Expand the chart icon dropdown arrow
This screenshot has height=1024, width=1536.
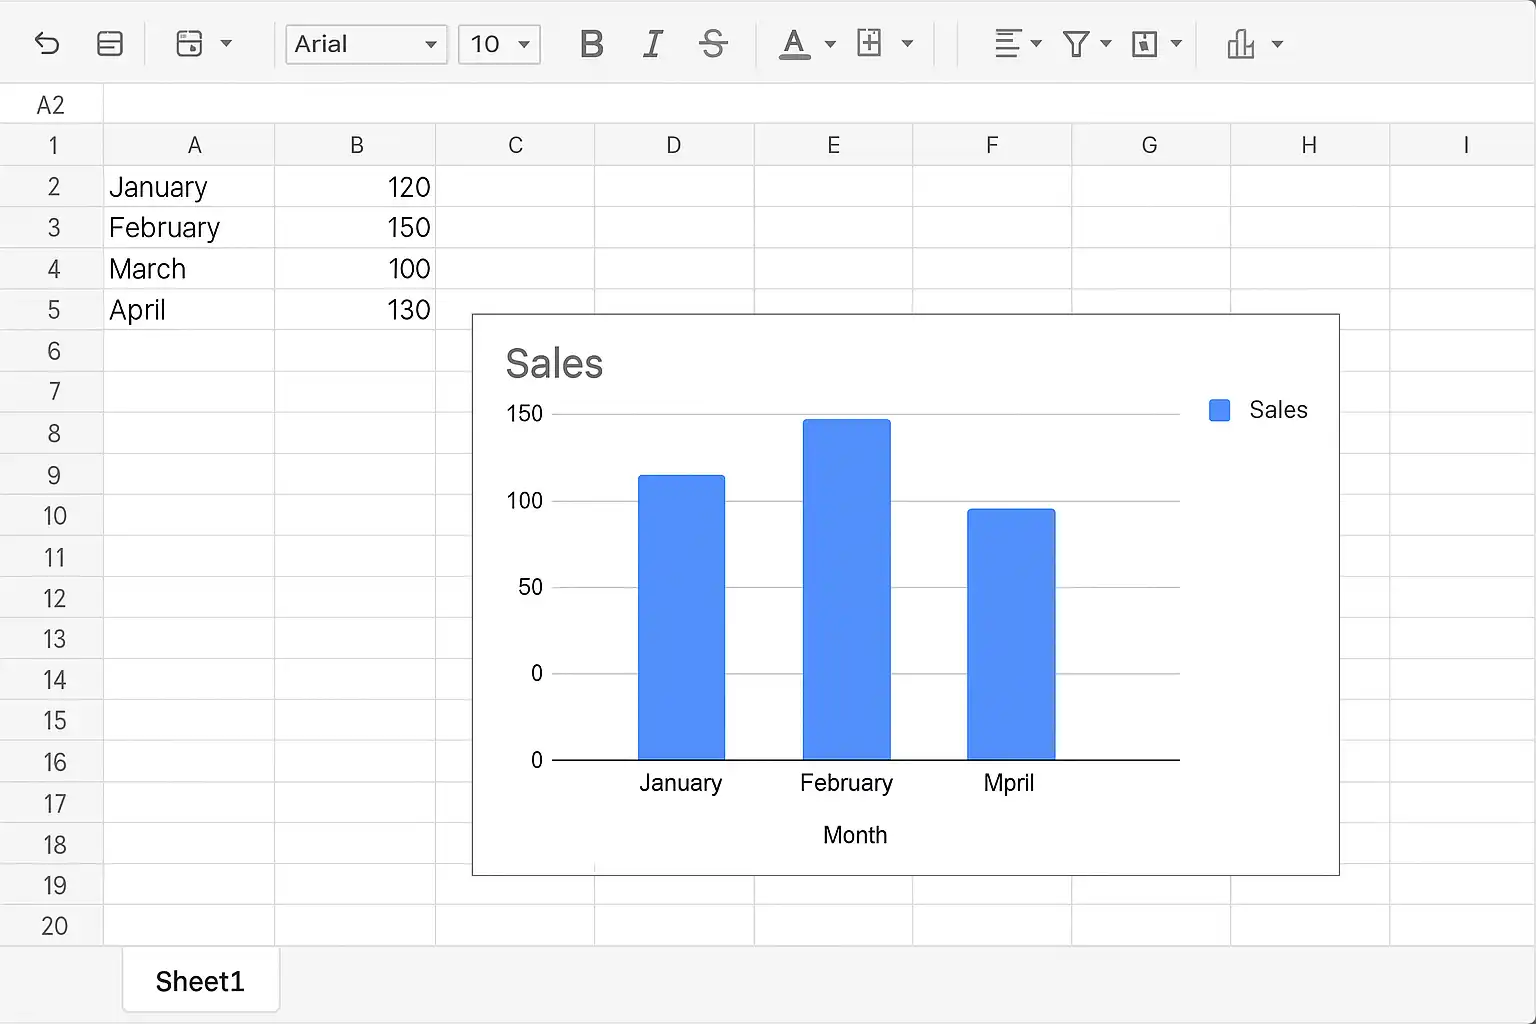(1277, 44)
